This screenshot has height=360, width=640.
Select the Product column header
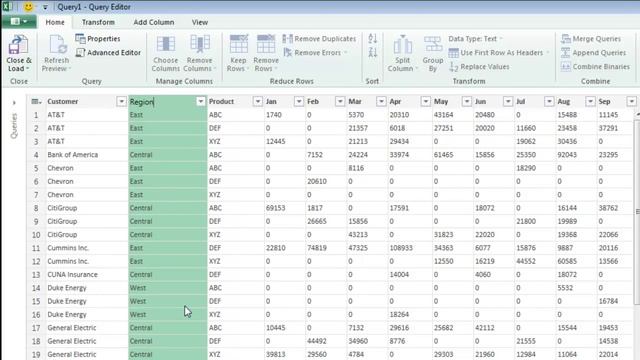221,101
